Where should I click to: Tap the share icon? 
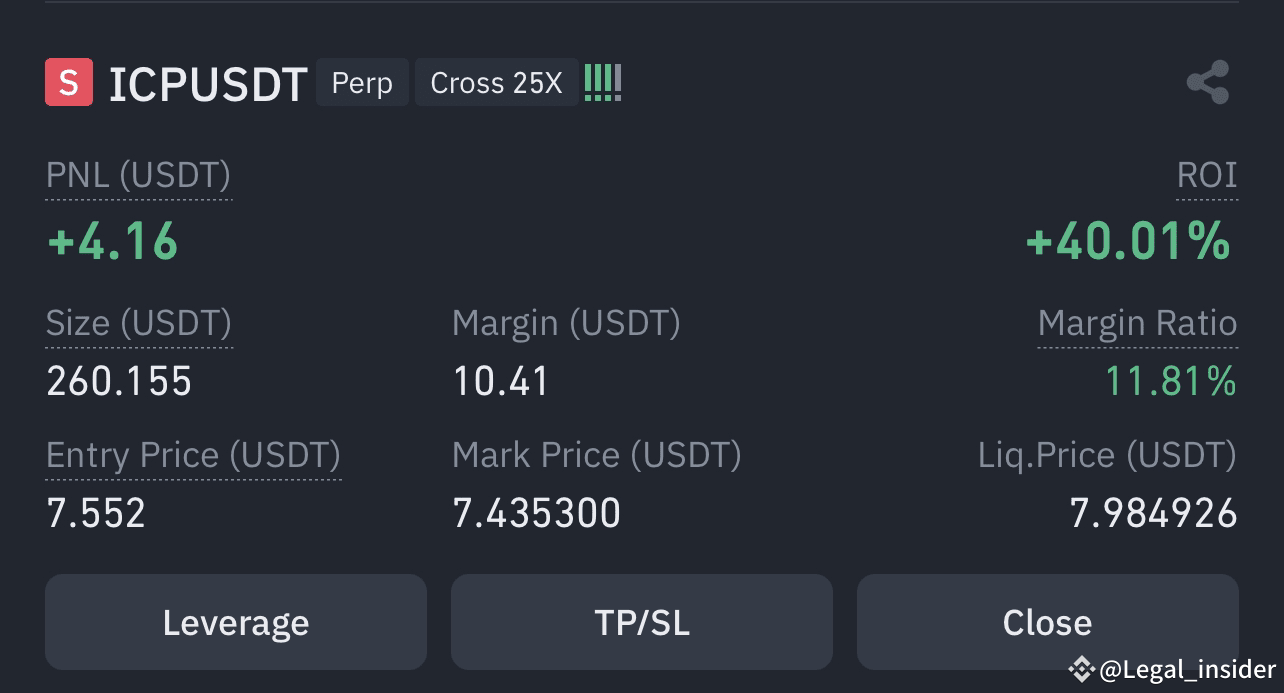pyautogui.click(x=1208, y=82)
